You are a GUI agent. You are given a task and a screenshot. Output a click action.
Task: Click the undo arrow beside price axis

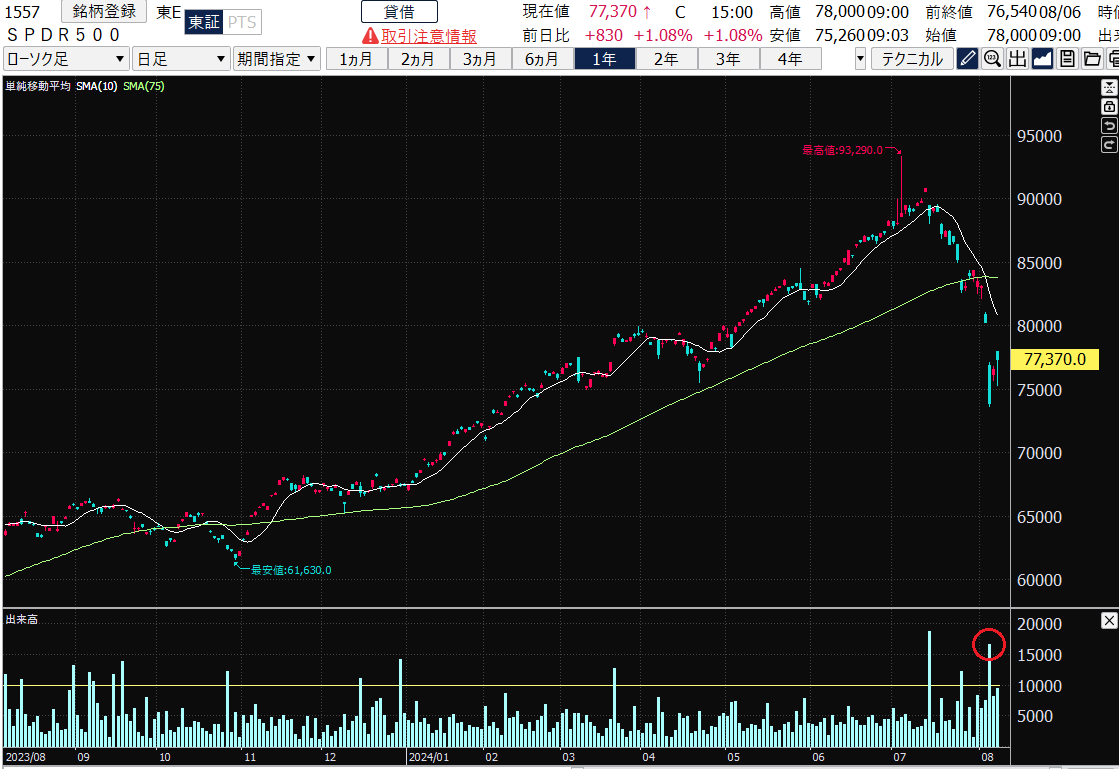(x=1108, y=125)
